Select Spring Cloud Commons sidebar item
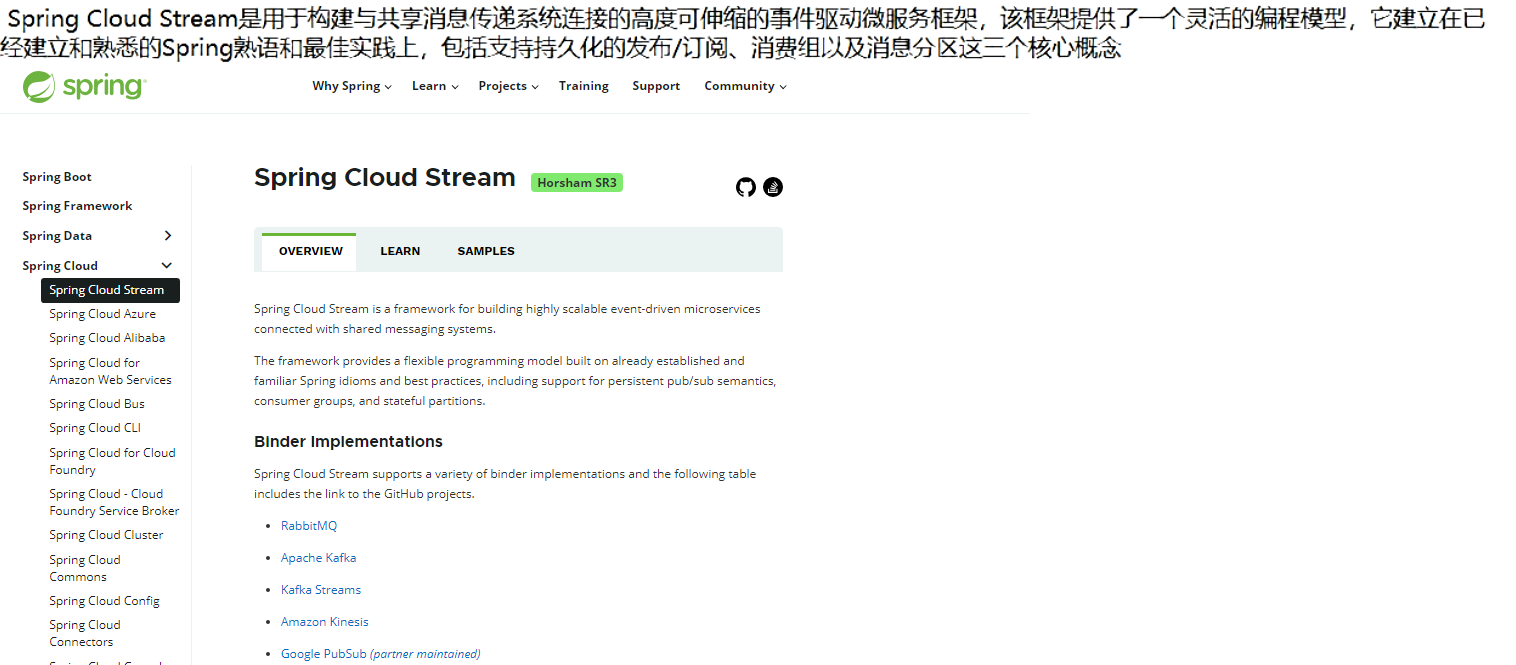 [x=85, y=568]
